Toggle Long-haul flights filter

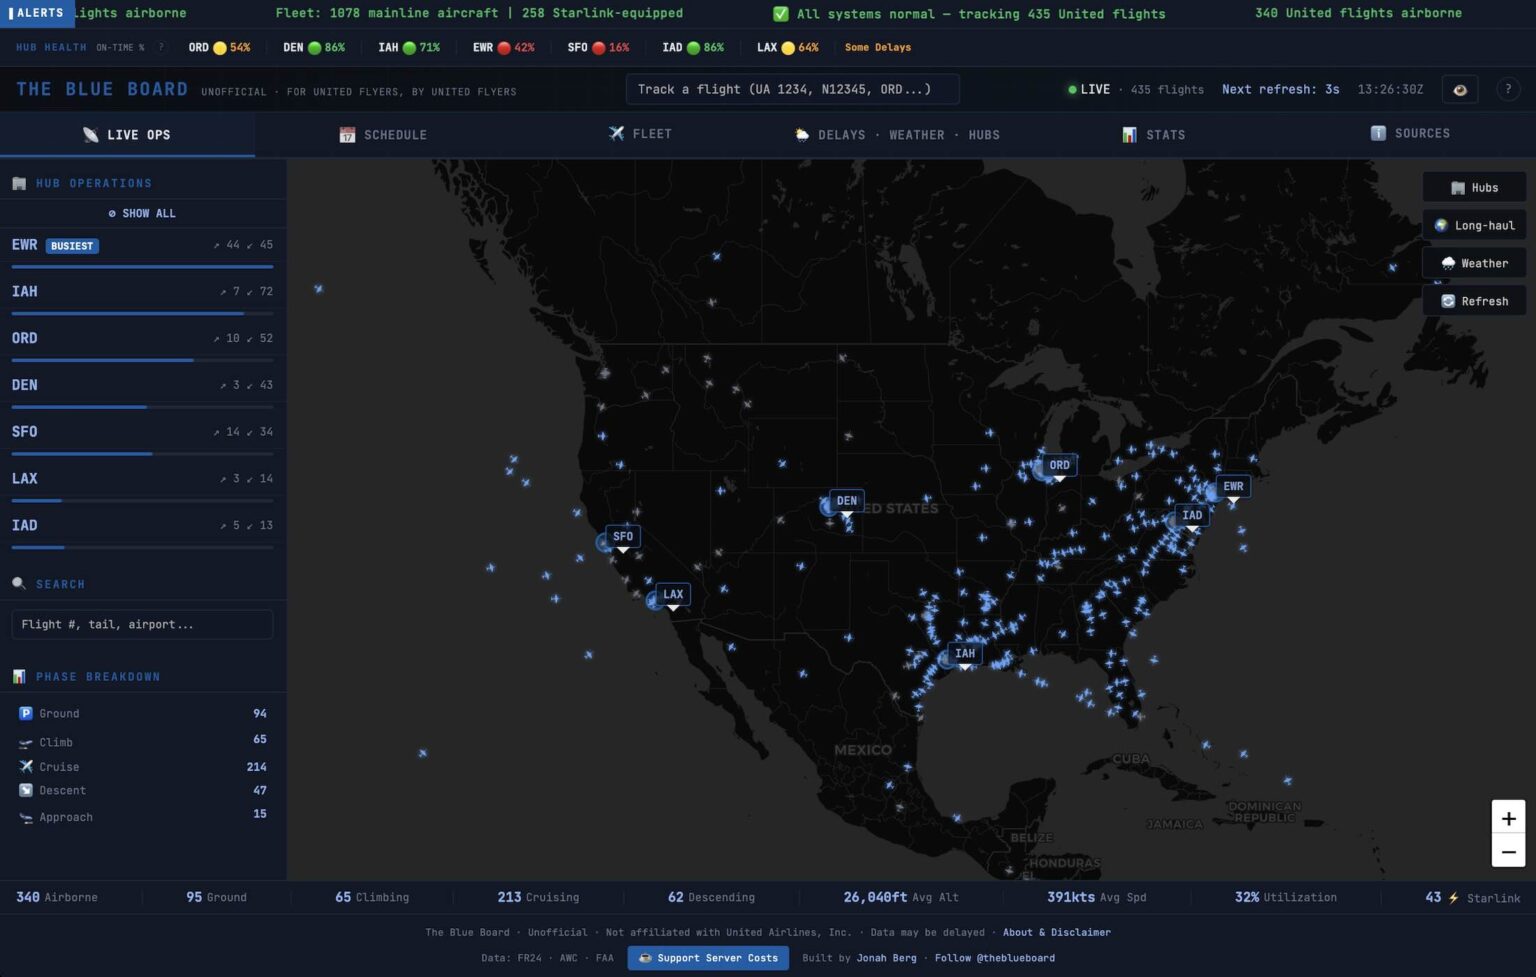point(1474,226)
